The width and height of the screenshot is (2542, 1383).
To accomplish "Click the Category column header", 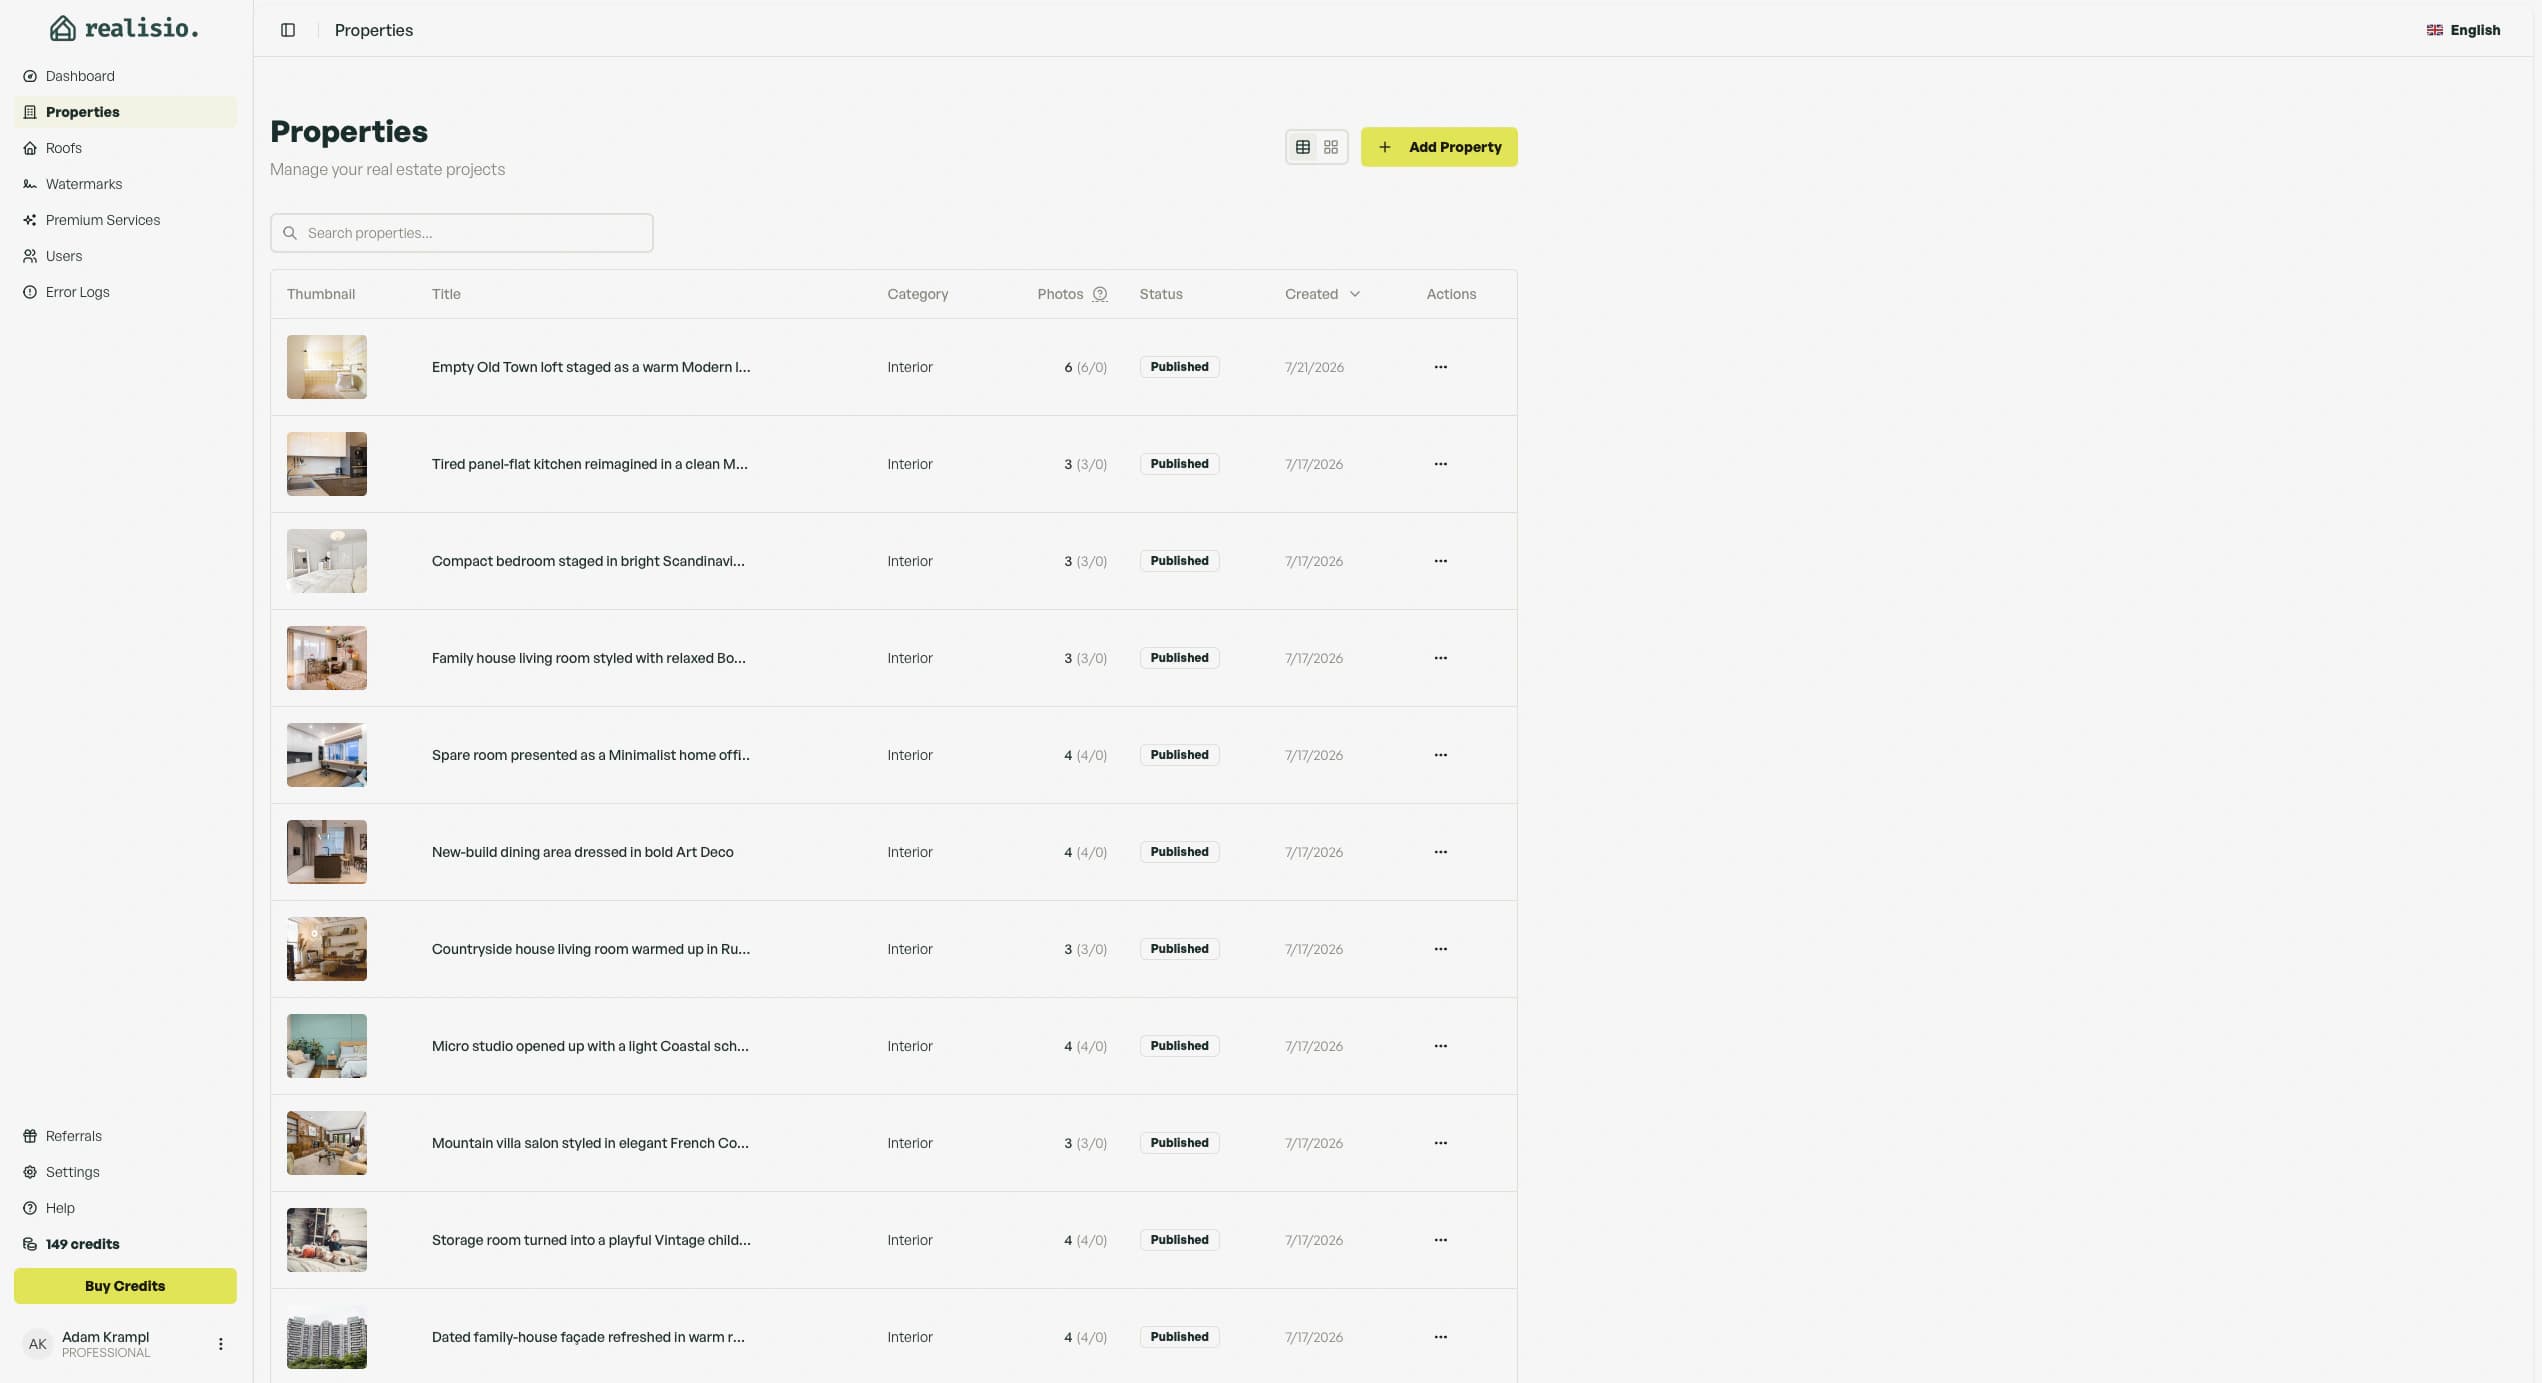I will pos(918,294).
